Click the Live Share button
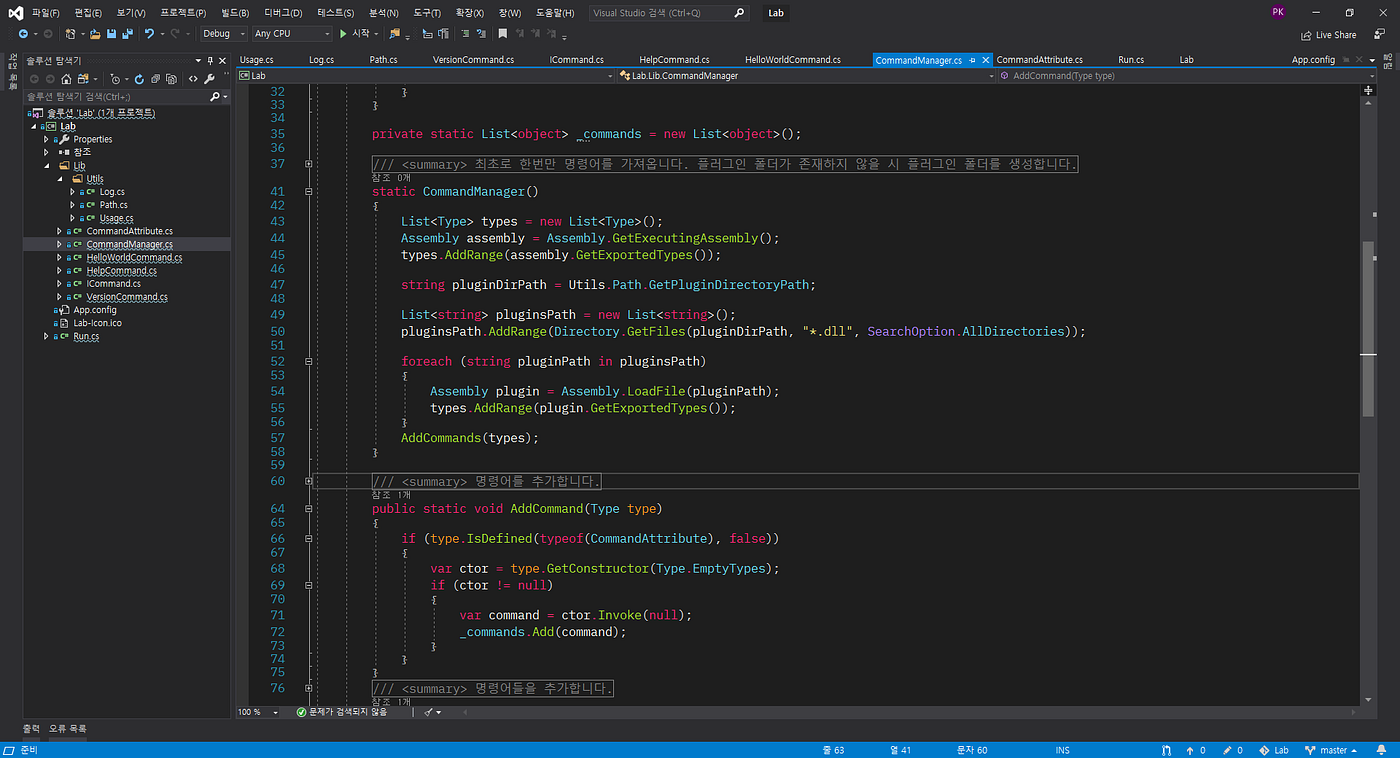 (x=1329, y=35)
